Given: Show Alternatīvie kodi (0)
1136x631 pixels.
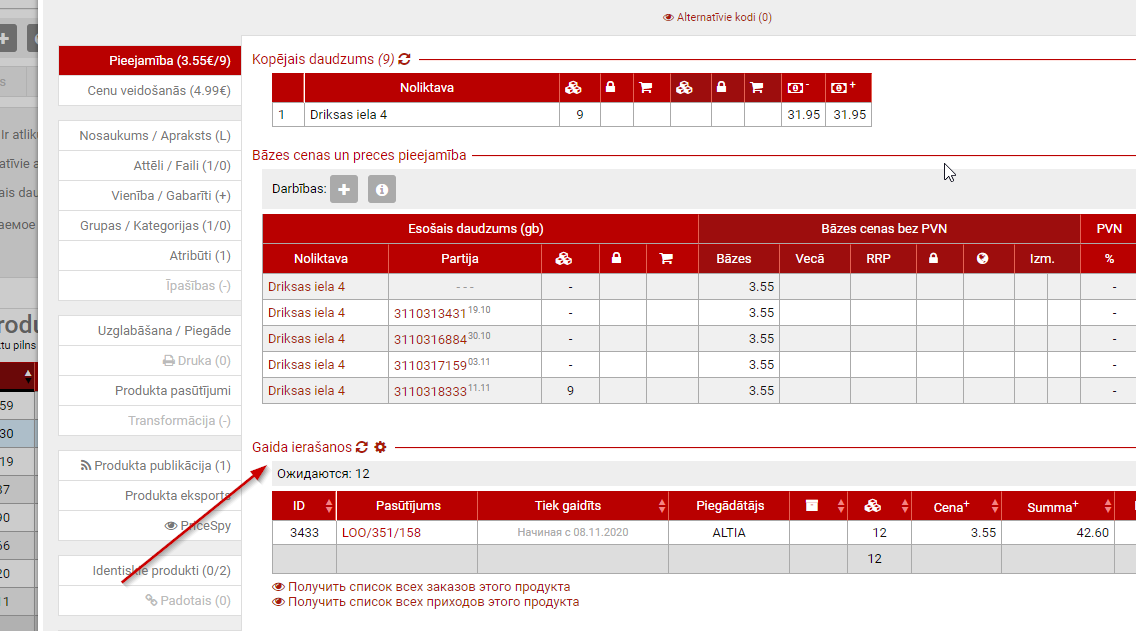Looking at the screenshot, I should 717,17.
